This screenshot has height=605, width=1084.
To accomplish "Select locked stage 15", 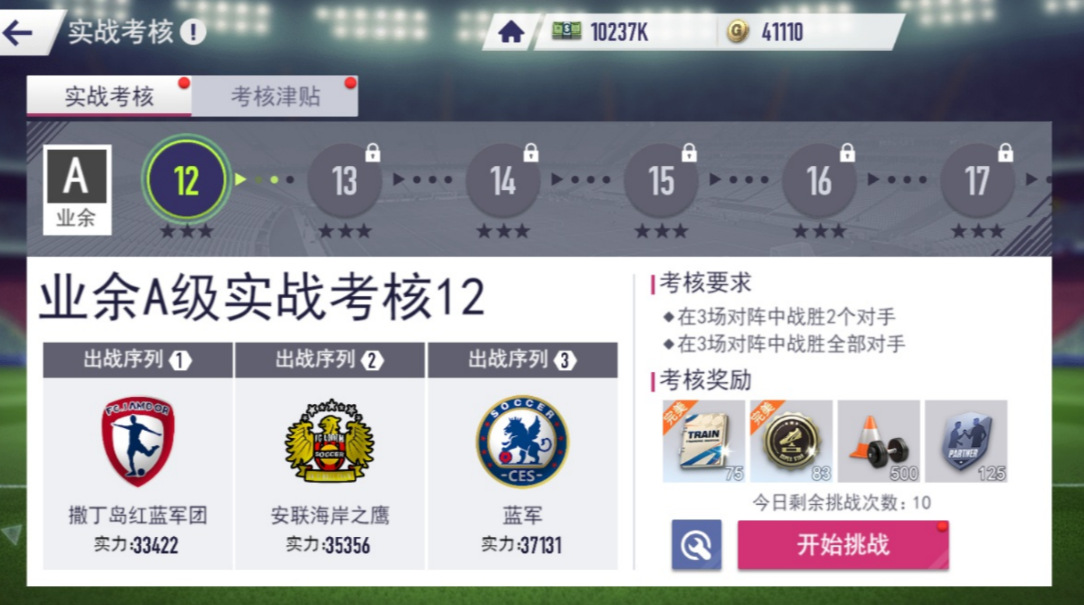I will (x=661, y=180).
